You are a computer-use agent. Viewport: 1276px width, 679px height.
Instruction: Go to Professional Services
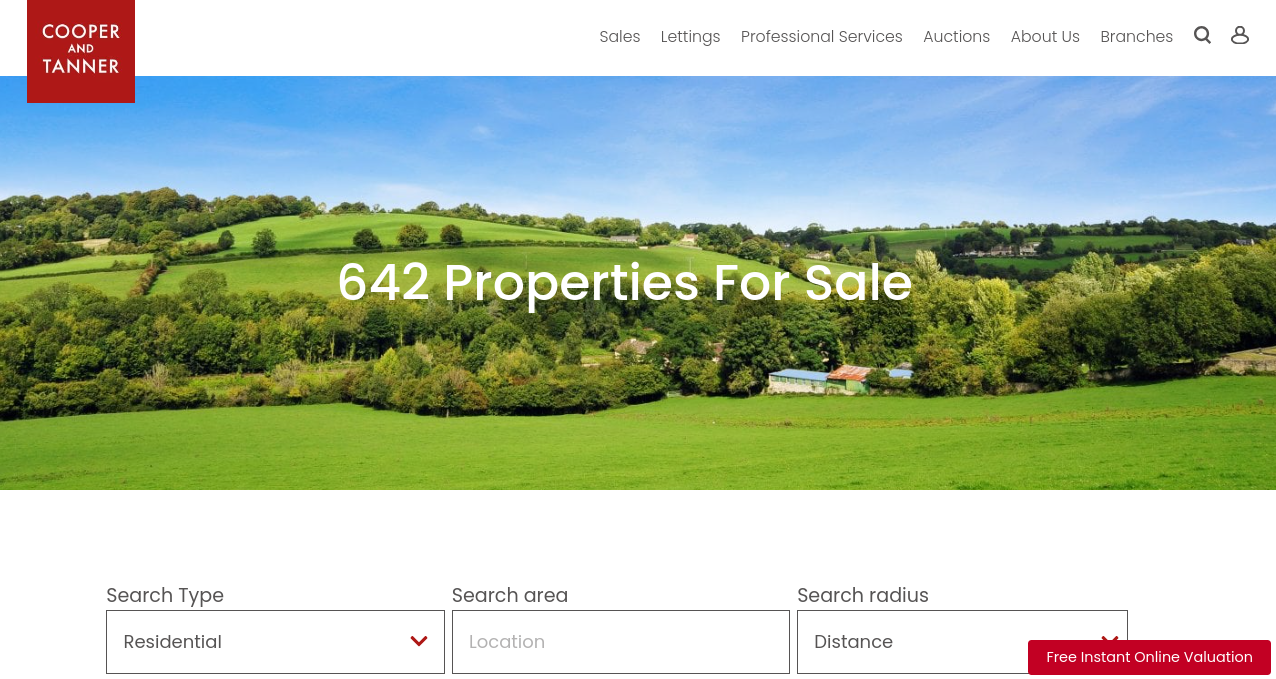822,37
